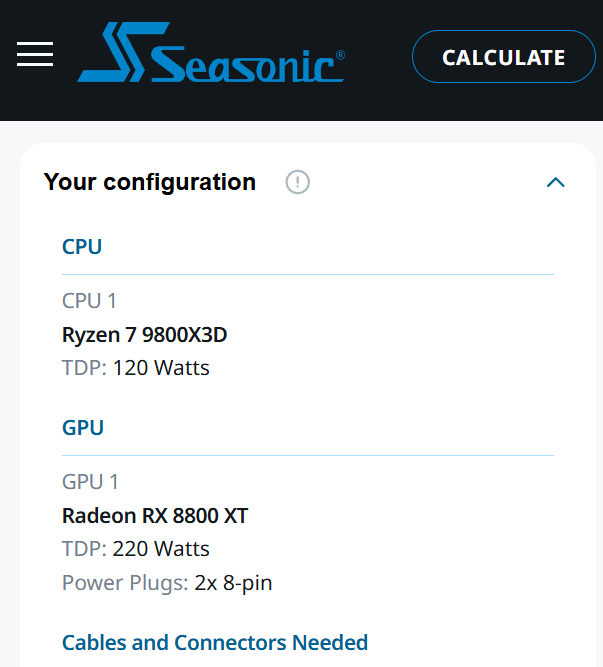Click the info icon beside Your configuration
603x667 pixels.
pyautogui.click(x=297, y=182)
